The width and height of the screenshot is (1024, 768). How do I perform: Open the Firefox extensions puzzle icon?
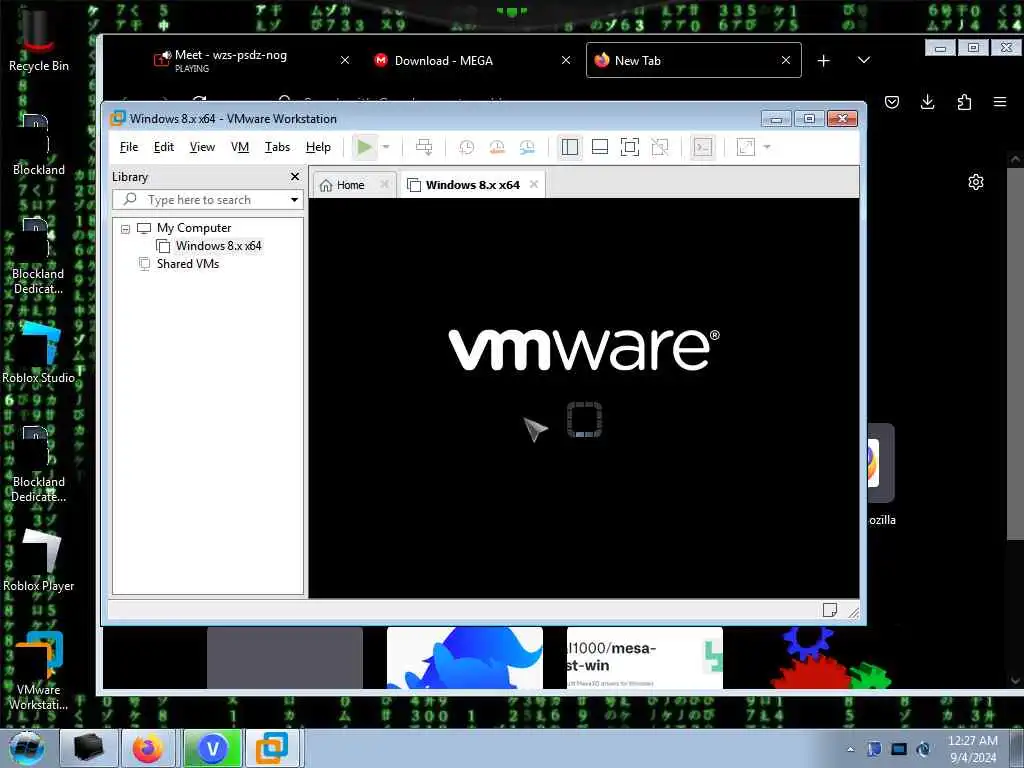click(x=964, y=102)
